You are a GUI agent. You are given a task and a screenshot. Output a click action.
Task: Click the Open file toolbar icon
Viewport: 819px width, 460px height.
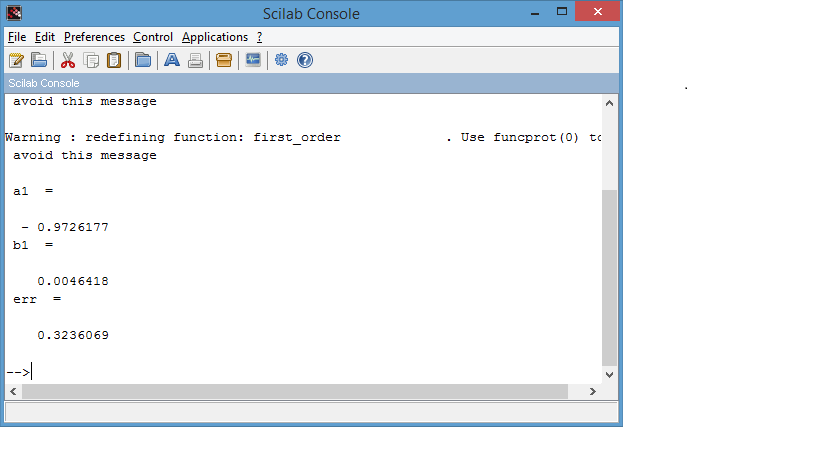(x=39, y=60)
